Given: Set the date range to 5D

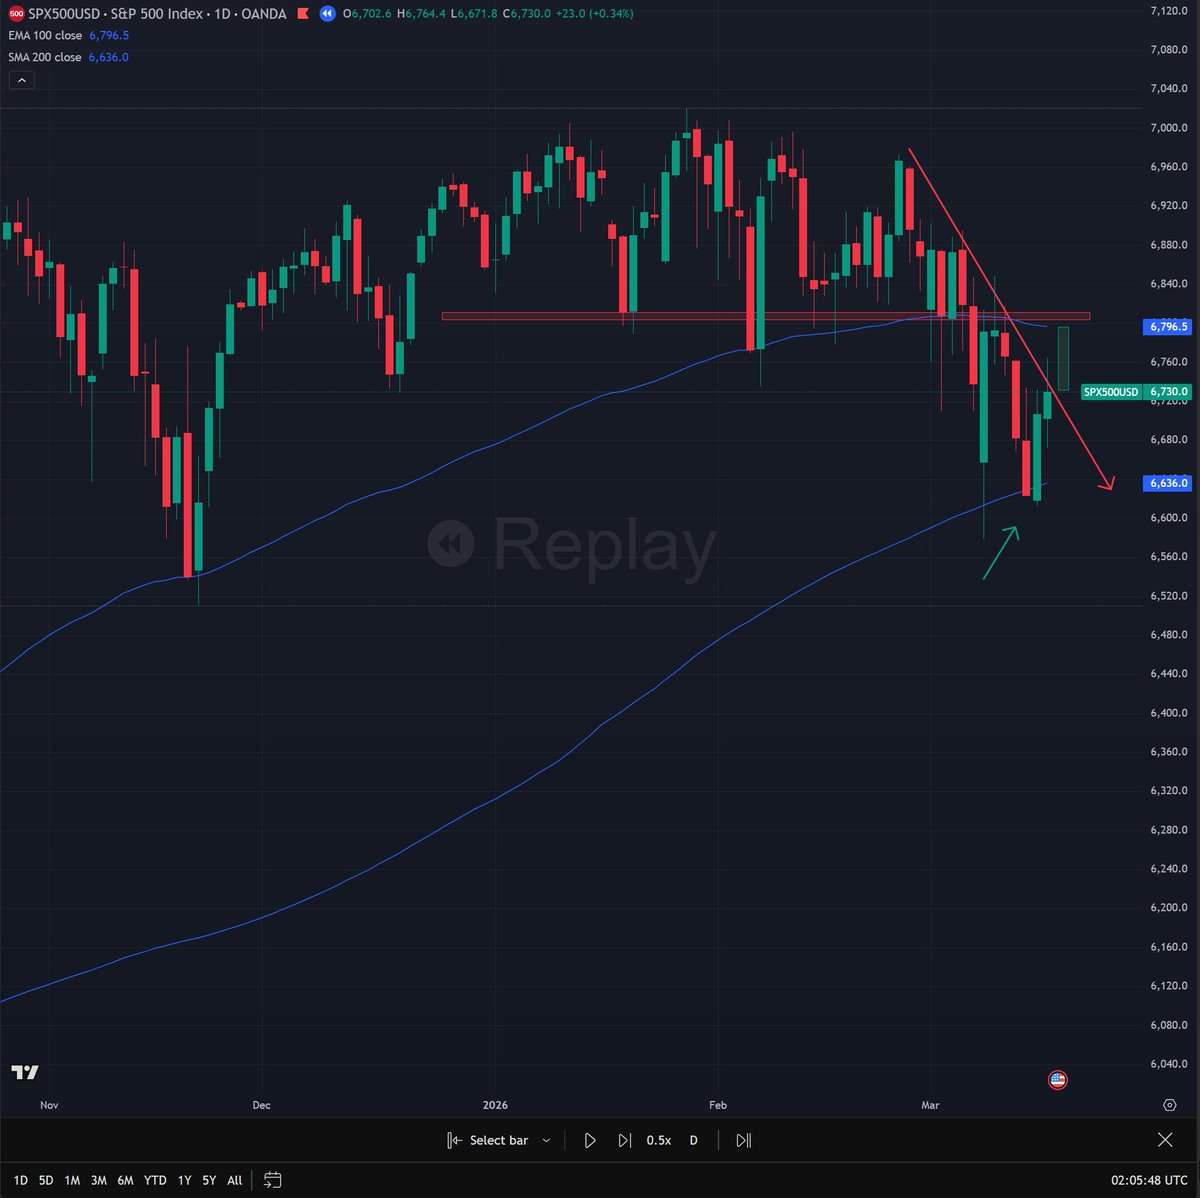Looking at the screenshot, I should point(46,1180).
